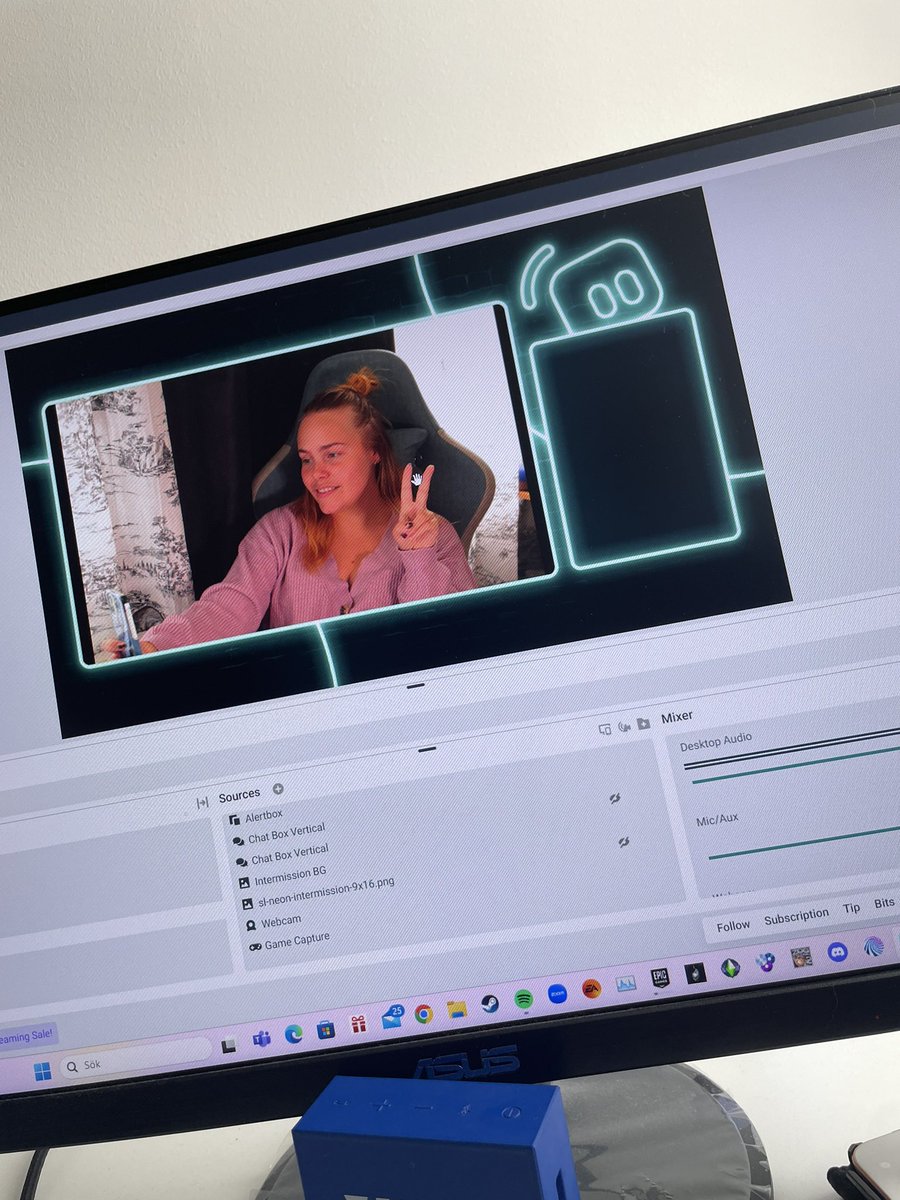This screenshot has height=1200, width=900.
Task: Test a Follow alert
Action: 733,926
